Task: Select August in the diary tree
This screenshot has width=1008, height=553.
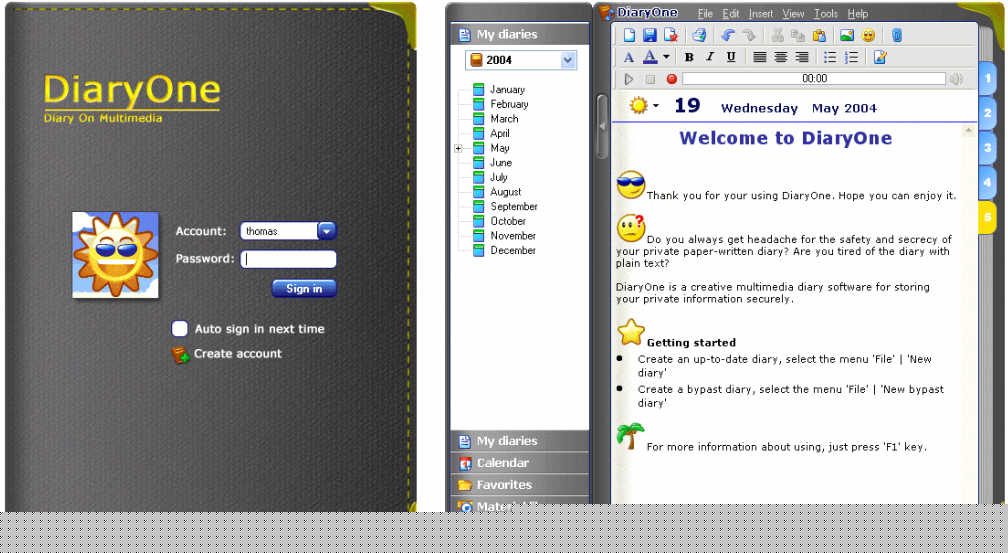Action: point(506,192)
